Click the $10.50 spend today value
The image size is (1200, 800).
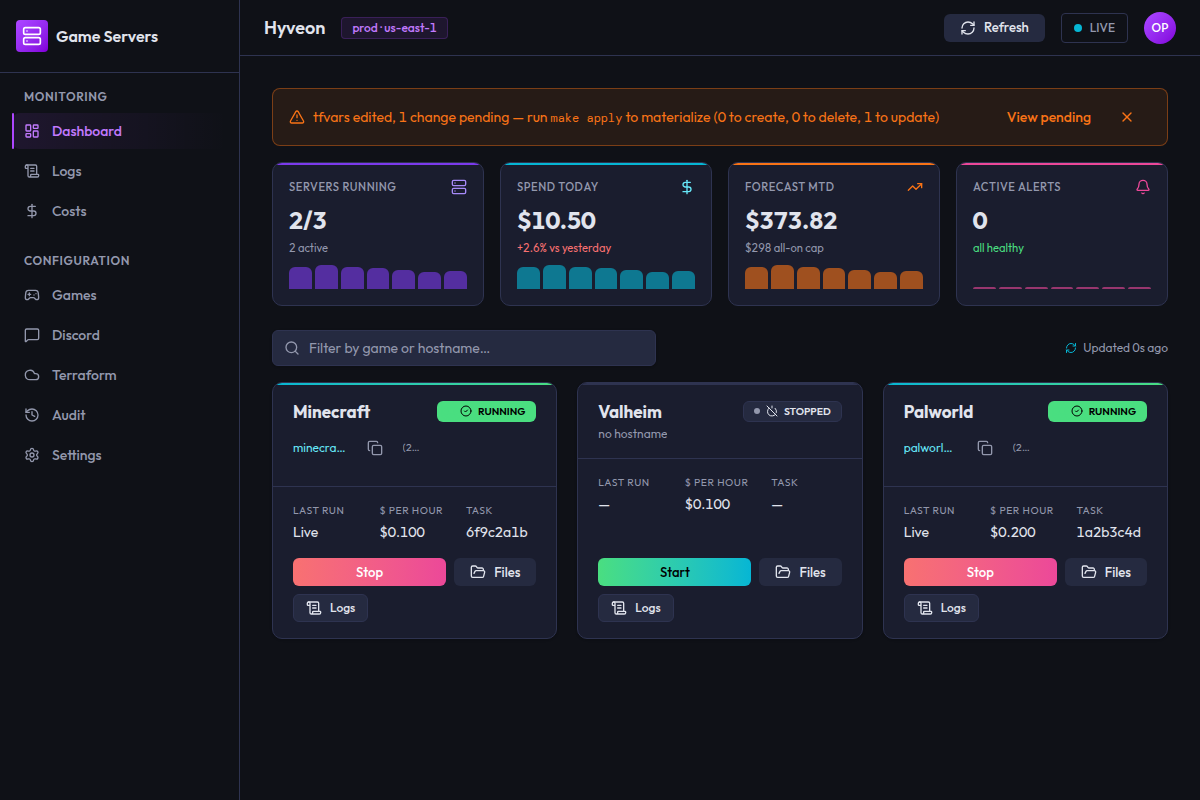pos(556,220)
